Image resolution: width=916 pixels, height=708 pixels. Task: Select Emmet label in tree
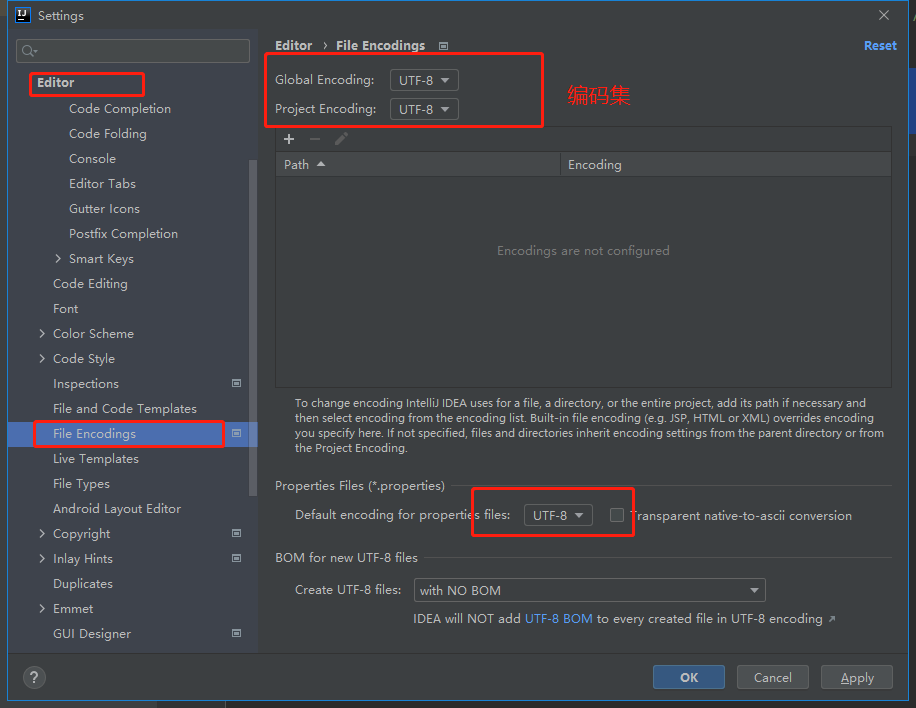pos(72,609)
